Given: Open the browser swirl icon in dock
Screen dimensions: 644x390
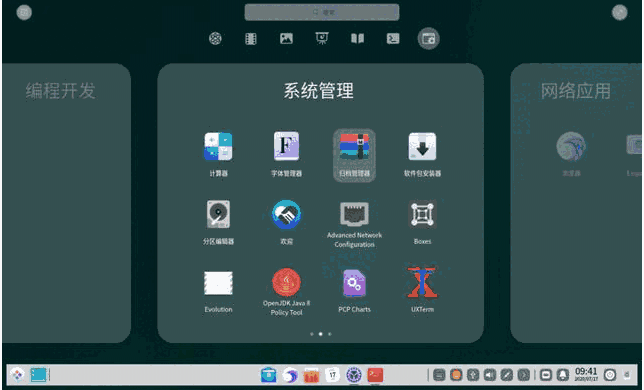Looking at the screenshot, I should (x=290, y=375).
